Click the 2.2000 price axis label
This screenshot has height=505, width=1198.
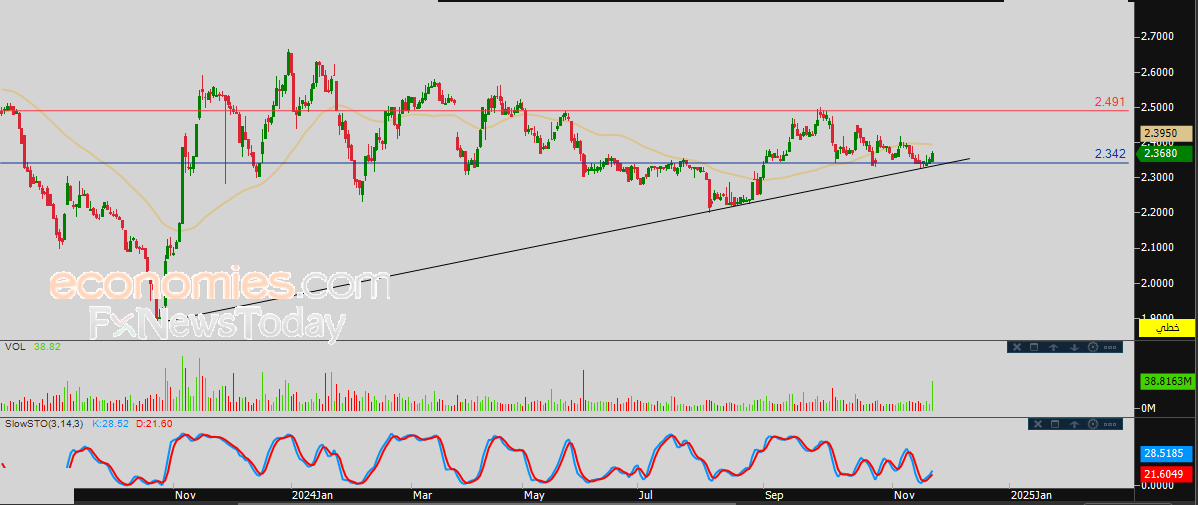[1158, 212]
